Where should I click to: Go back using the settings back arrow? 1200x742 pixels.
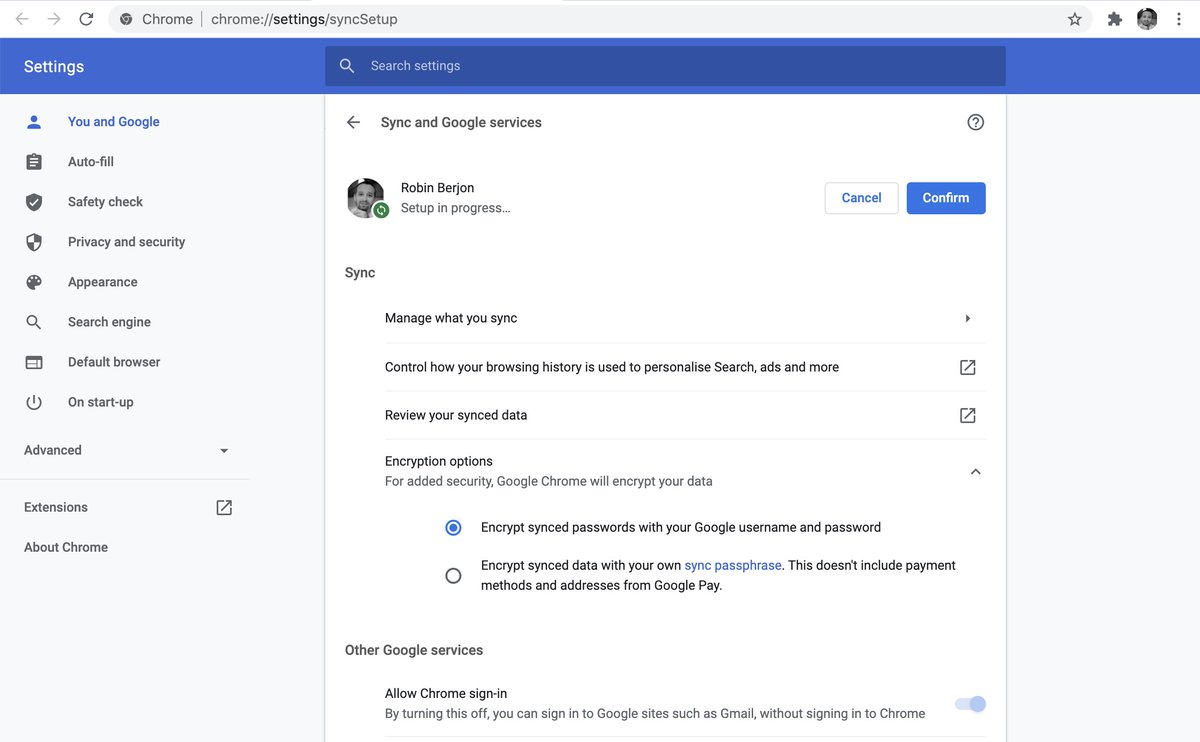353,122
